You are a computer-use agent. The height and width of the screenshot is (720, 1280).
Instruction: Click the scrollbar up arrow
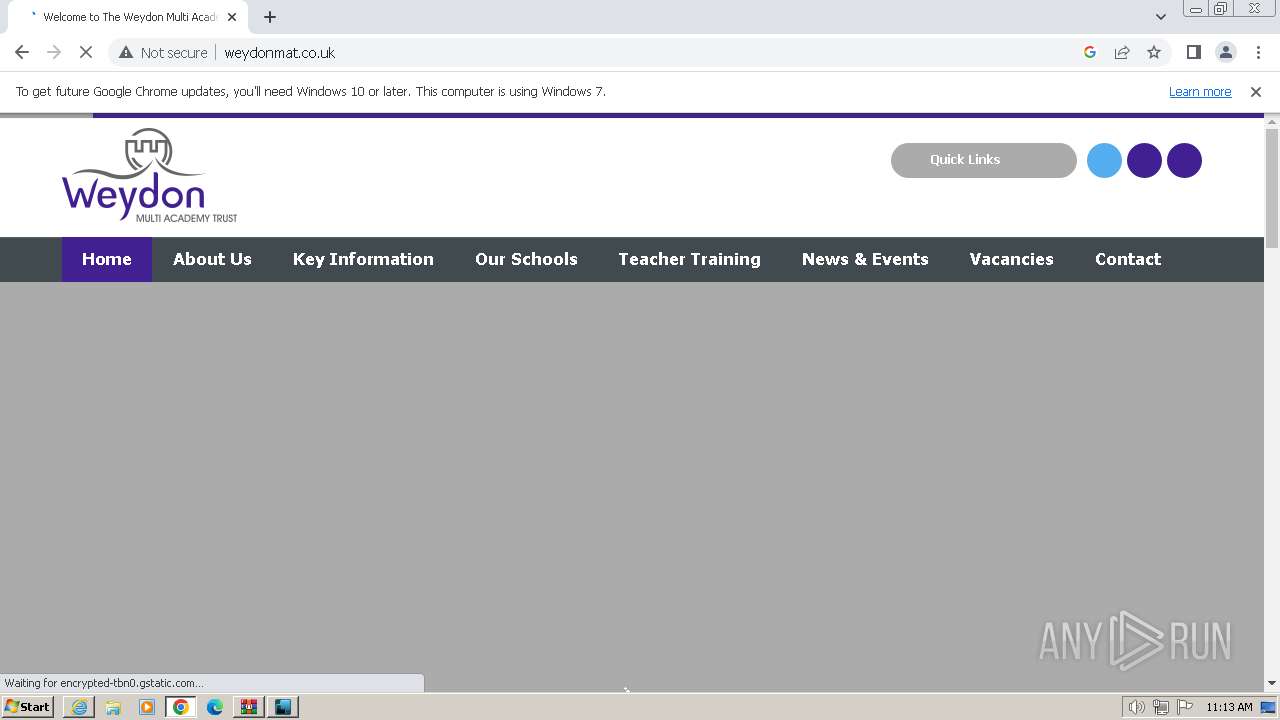[x=1272, y=122]
